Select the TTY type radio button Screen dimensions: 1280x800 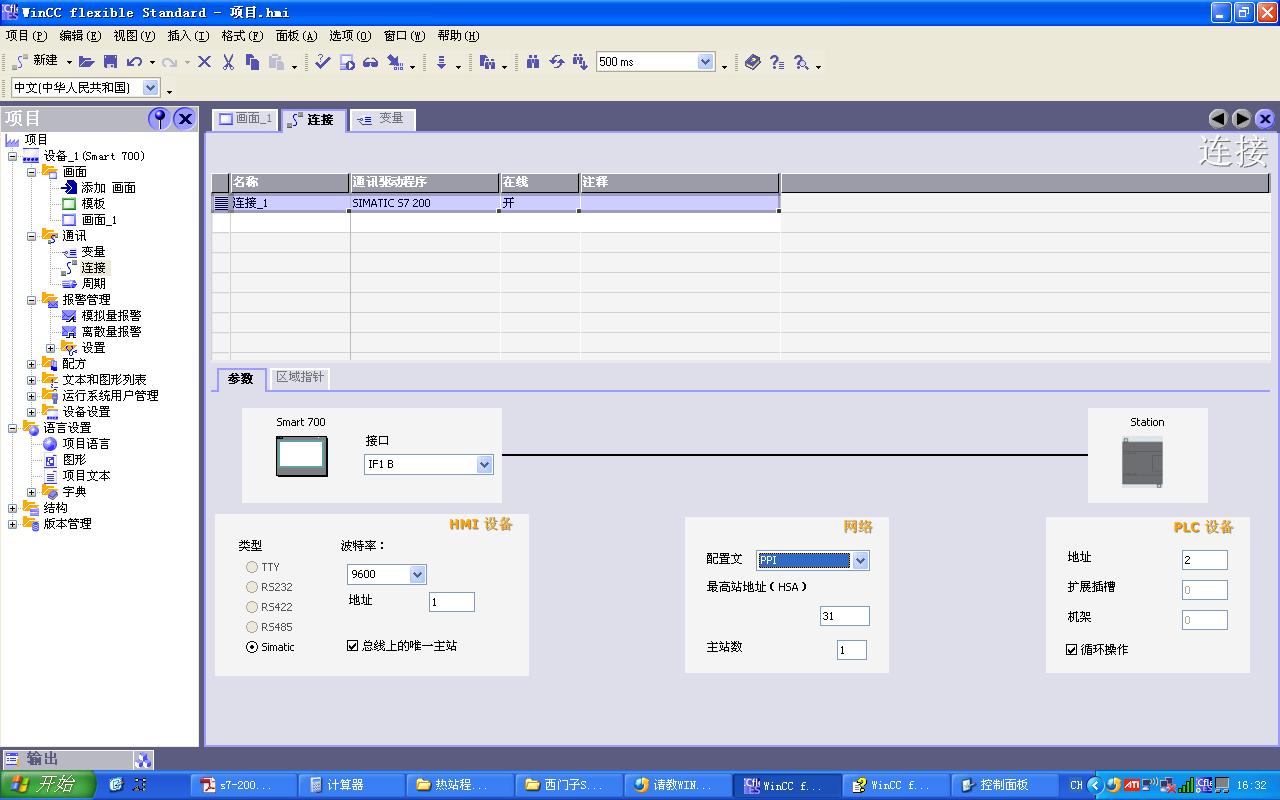coord(252,567)
